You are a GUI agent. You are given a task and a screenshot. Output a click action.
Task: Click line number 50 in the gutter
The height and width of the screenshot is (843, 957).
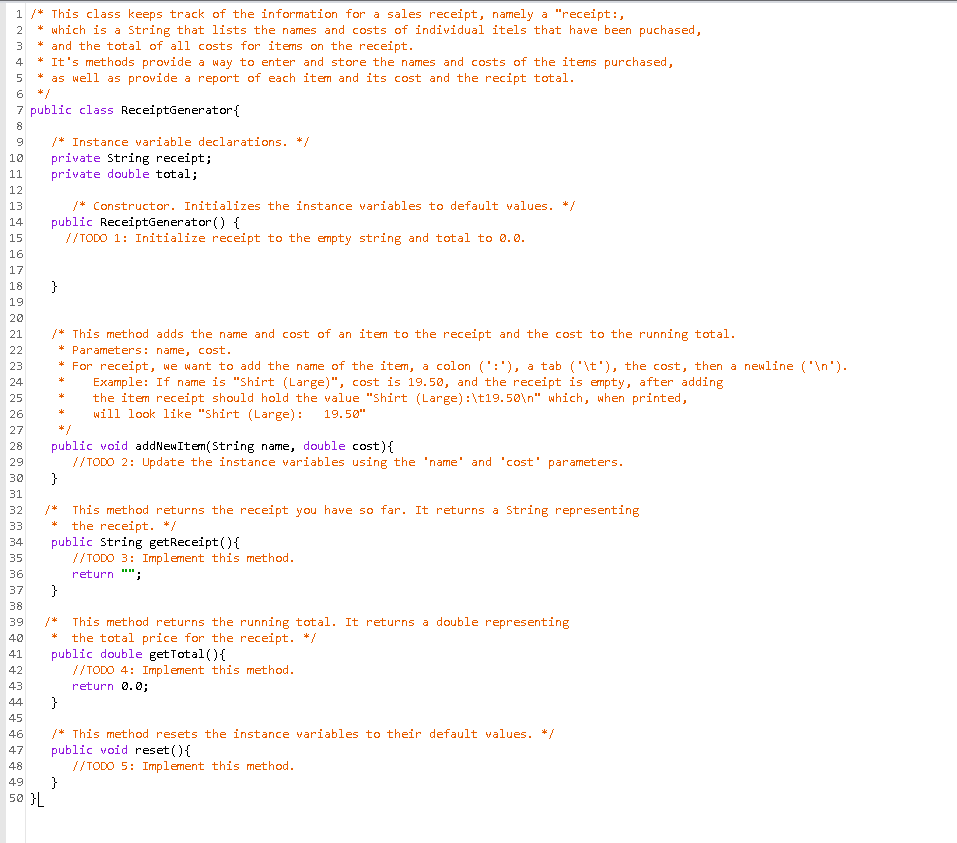tap(13, 797)
